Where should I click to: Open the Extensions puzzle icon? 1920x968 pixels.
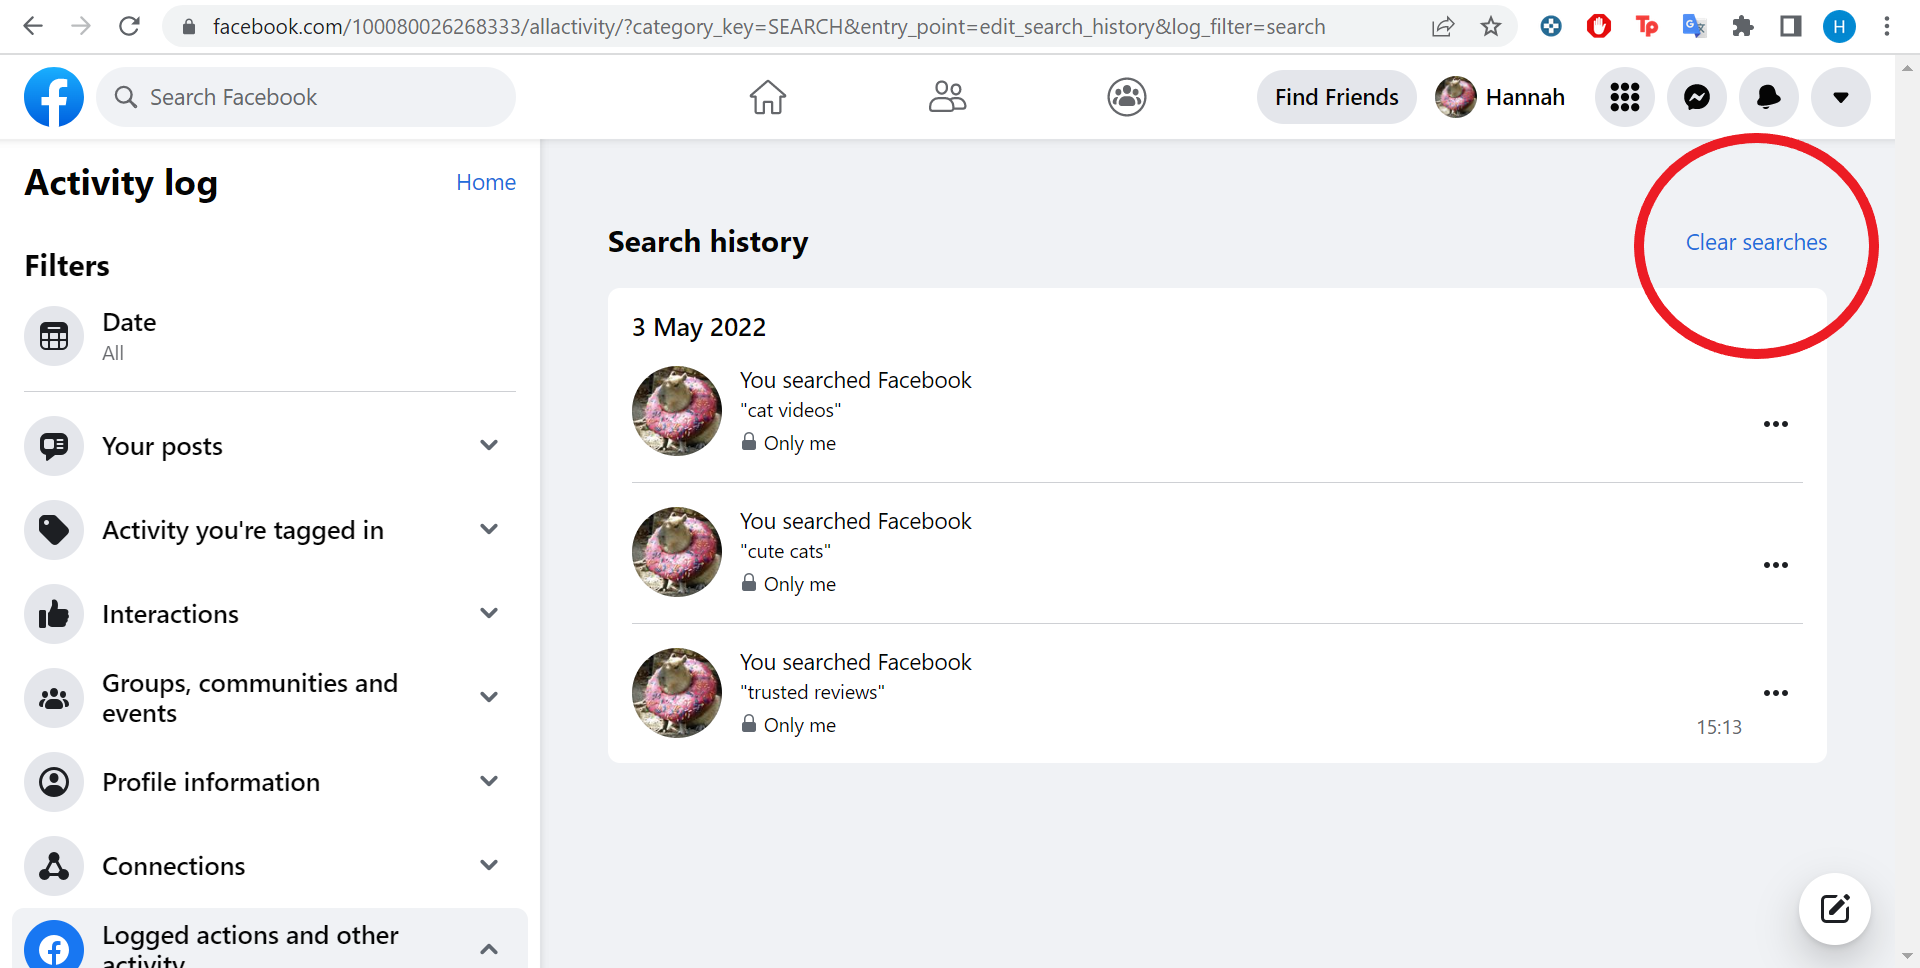[x=1743, y=27]
